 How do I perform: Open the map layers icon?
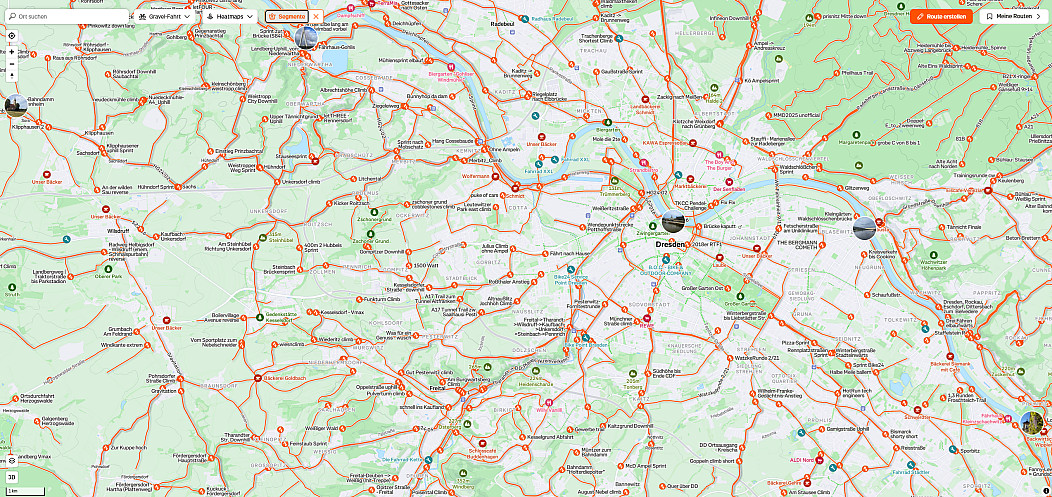(11, 461)
